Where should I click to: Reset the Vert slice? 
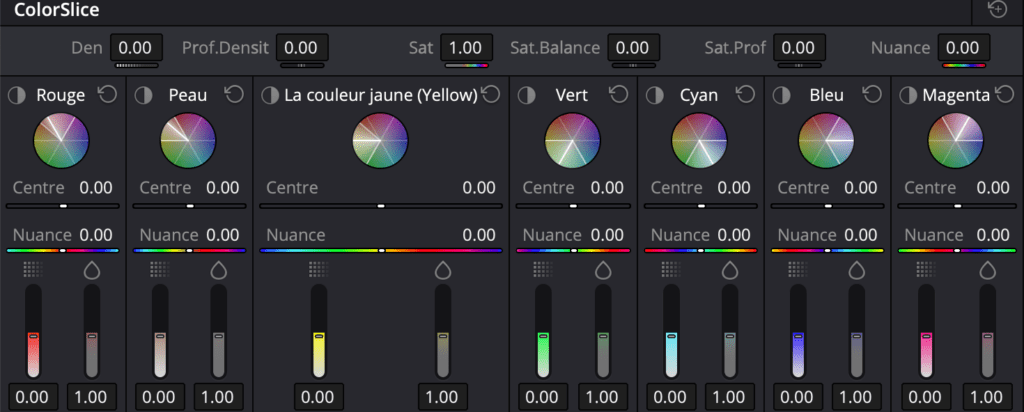[619, 95]
